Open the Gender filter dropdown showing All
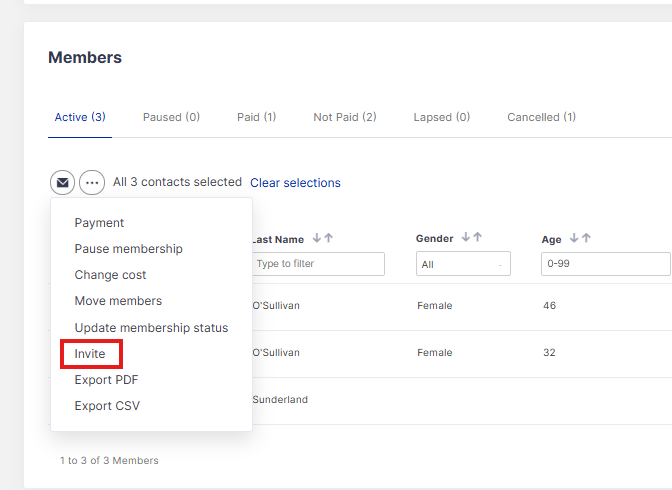 463,264
